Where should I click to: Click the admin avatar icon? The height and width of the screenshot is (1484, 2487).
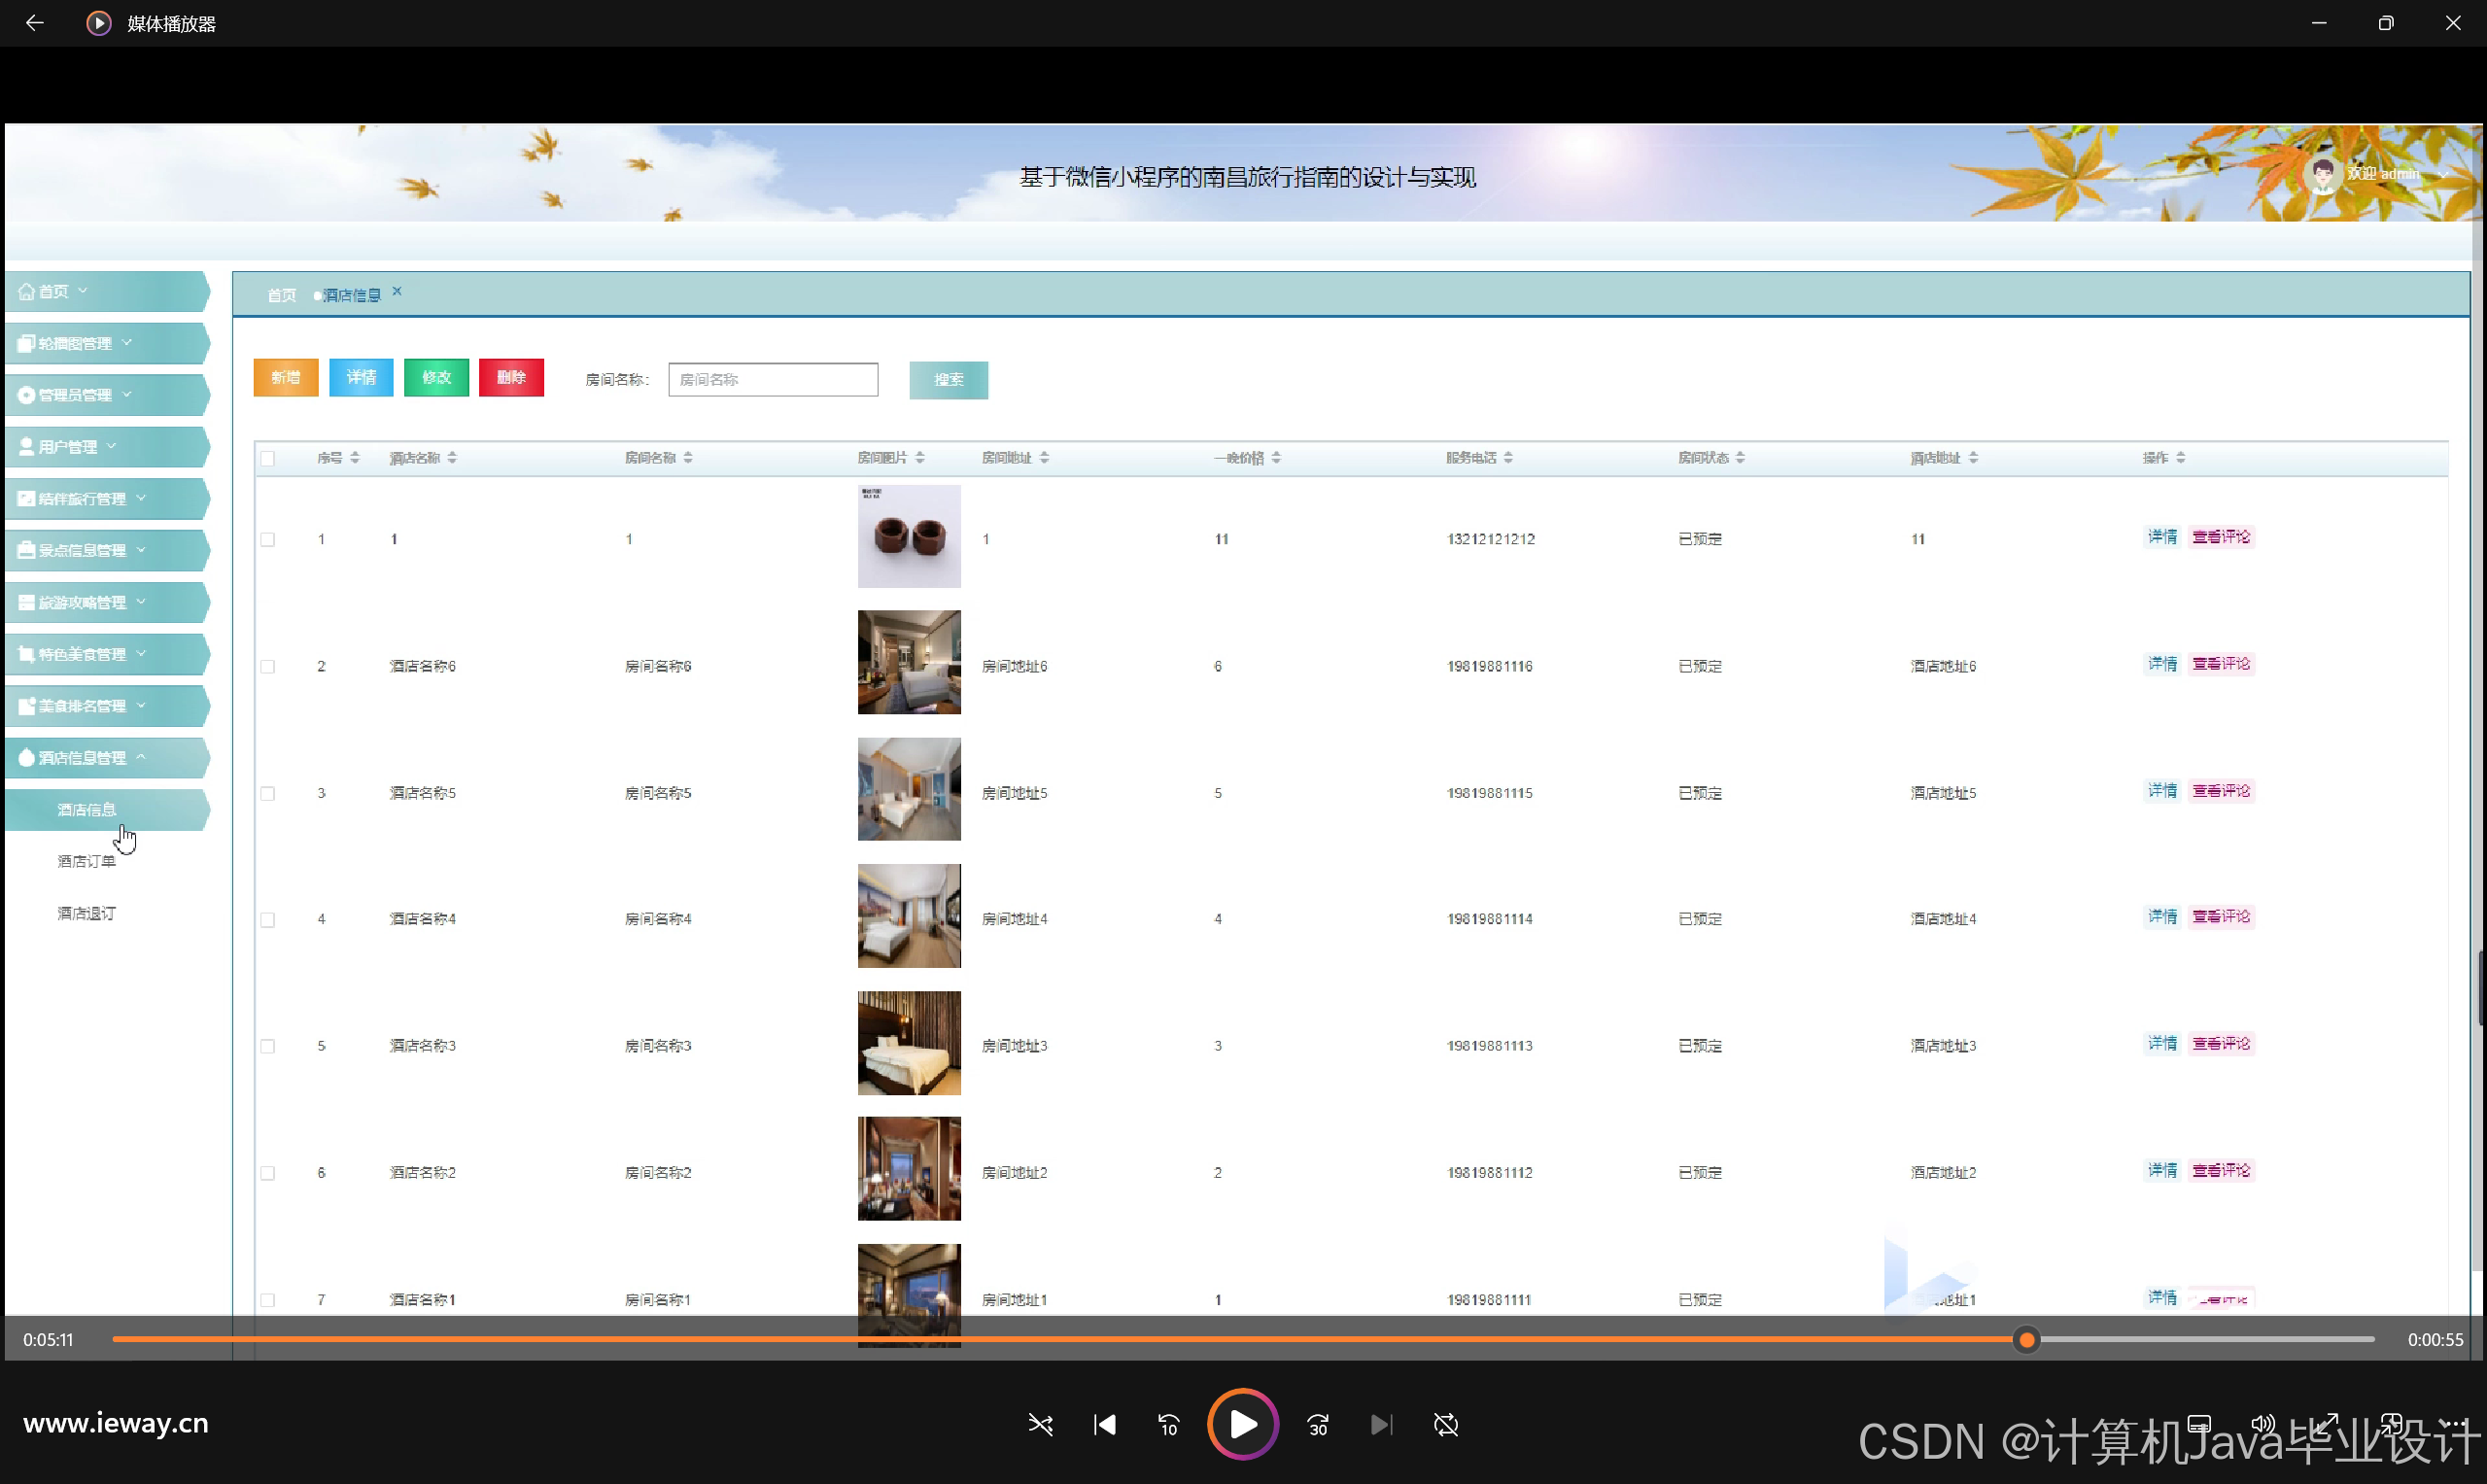pos(2322,174)
